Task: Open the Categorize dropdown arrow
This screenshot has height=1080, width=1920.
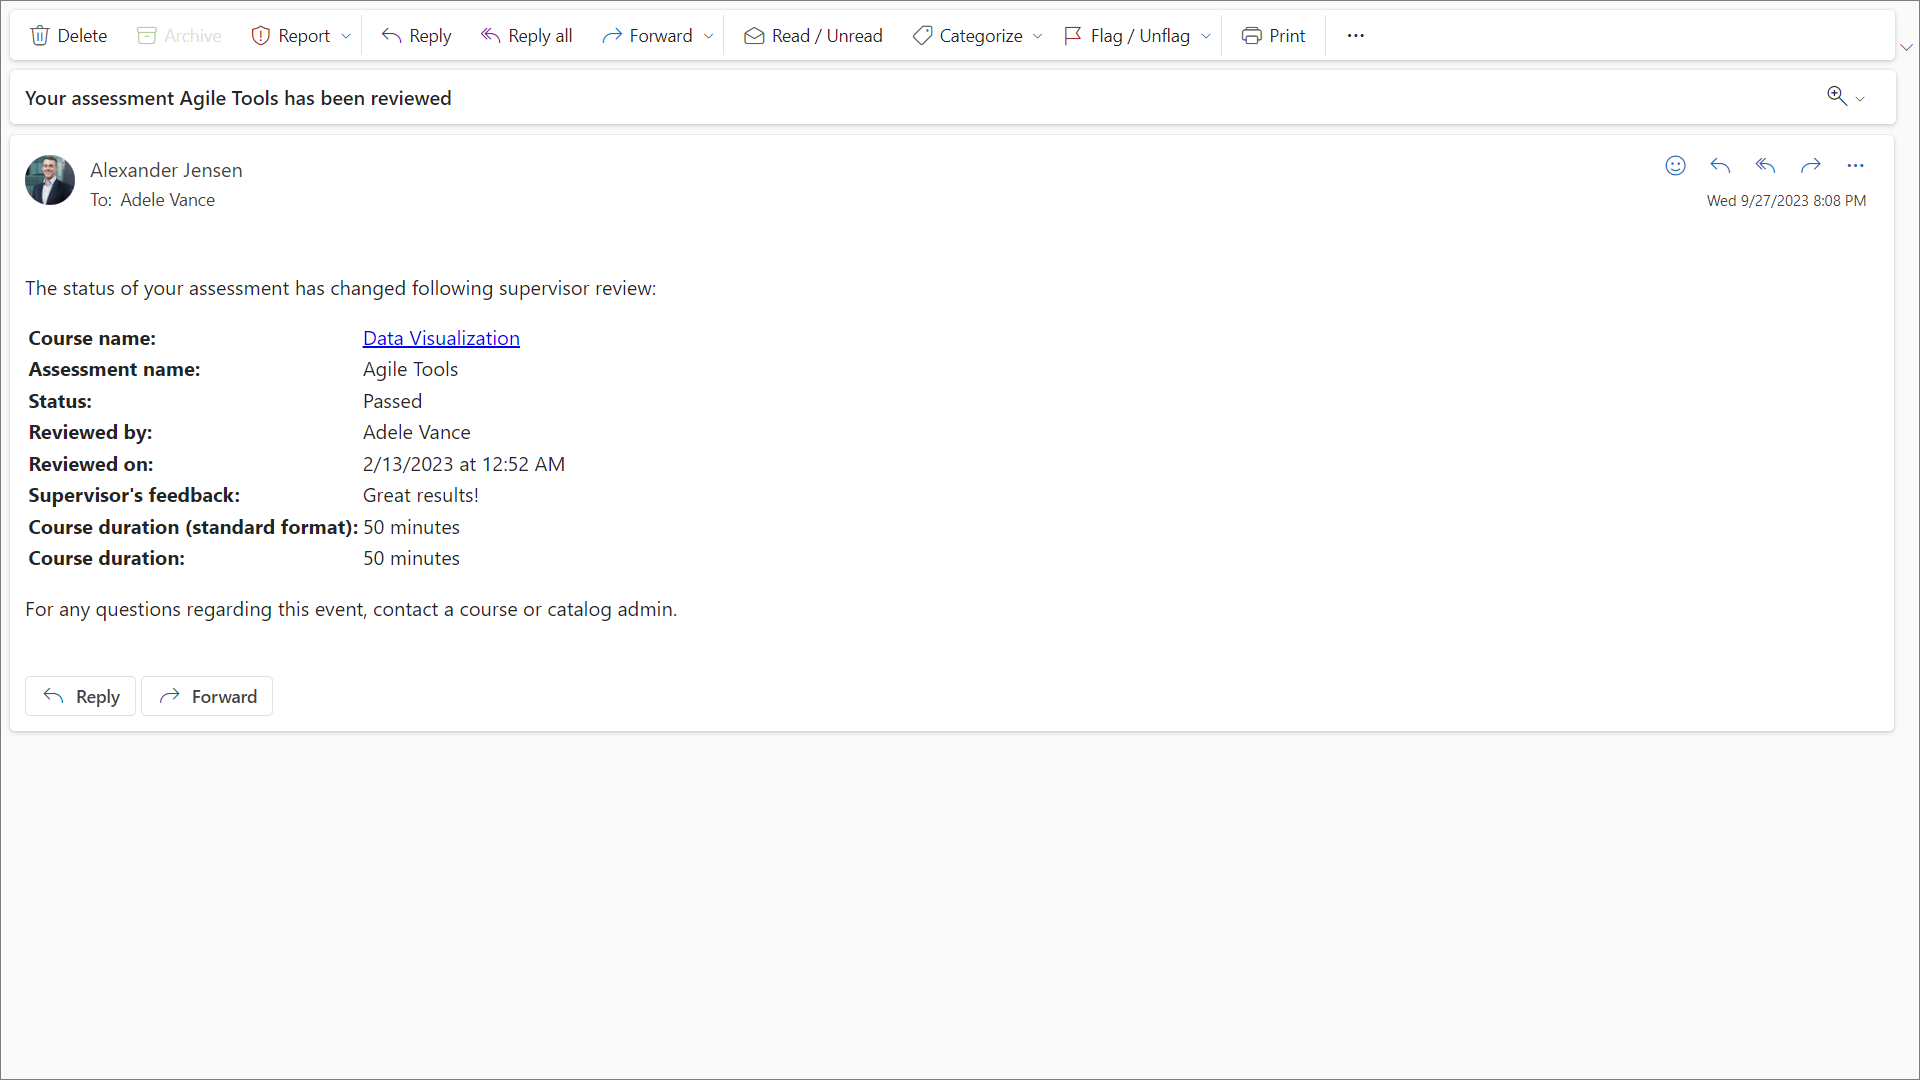Action: point(1038,36)
